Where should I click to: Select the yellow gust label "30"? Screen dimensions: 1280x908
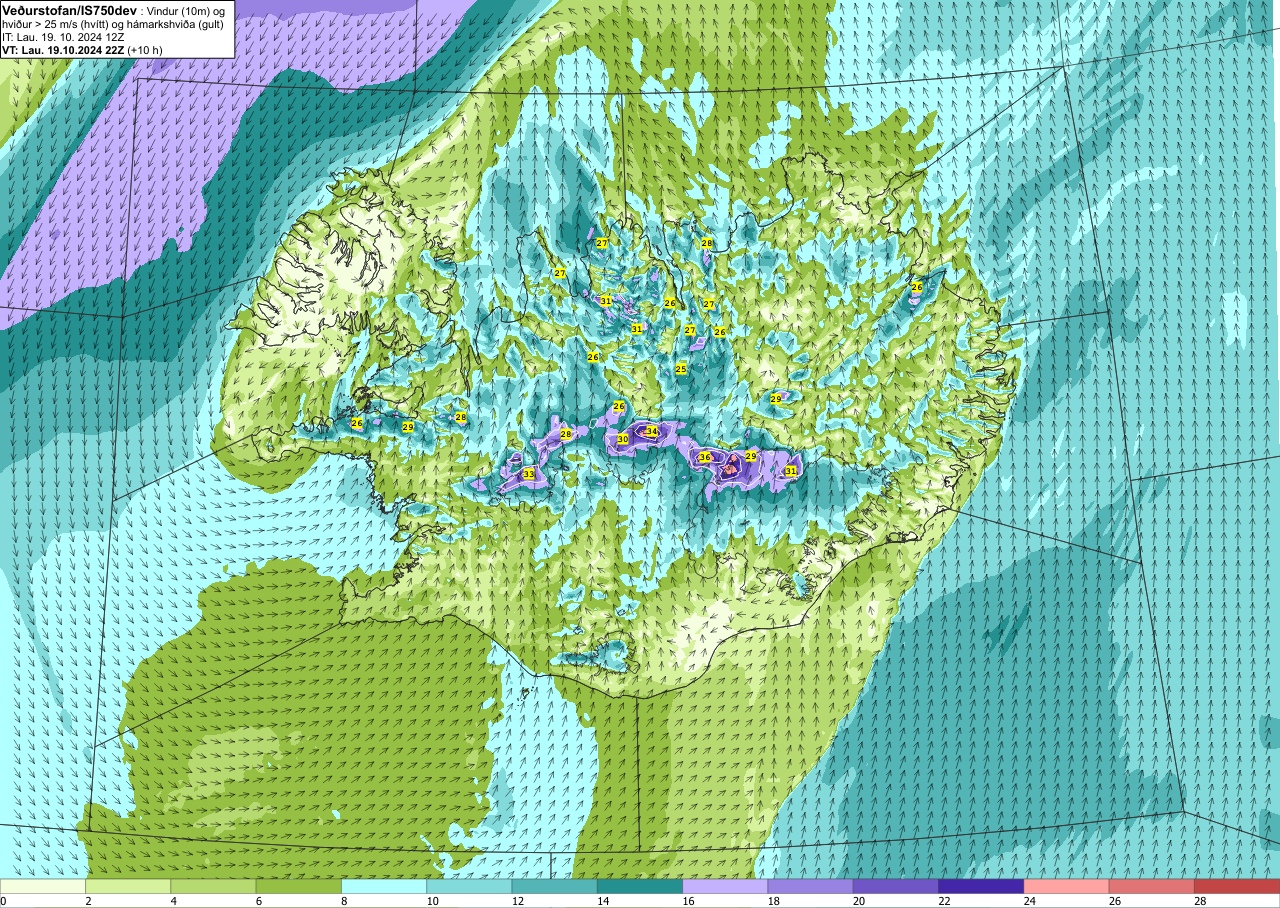[x=622, y=439]
